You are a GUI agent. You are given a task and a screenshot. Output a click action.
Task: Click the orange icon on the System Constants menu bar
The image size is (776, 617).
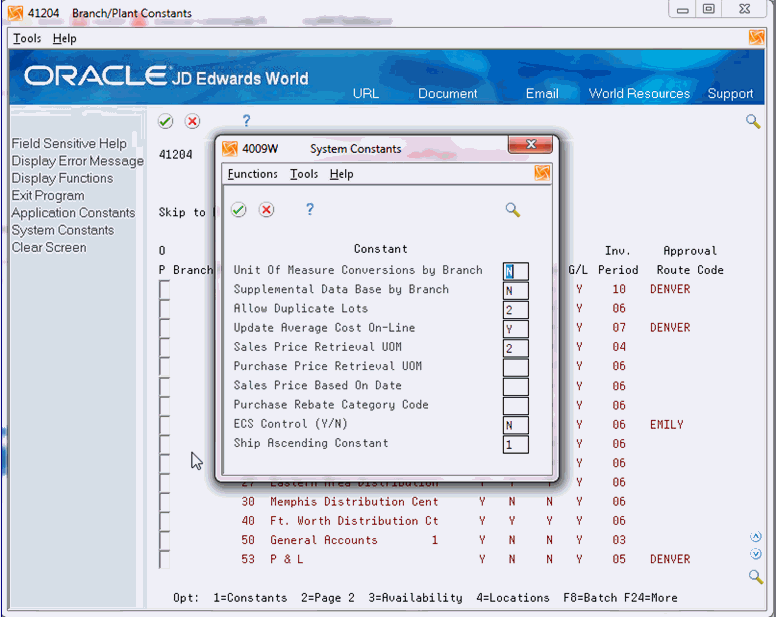point(542,173)
